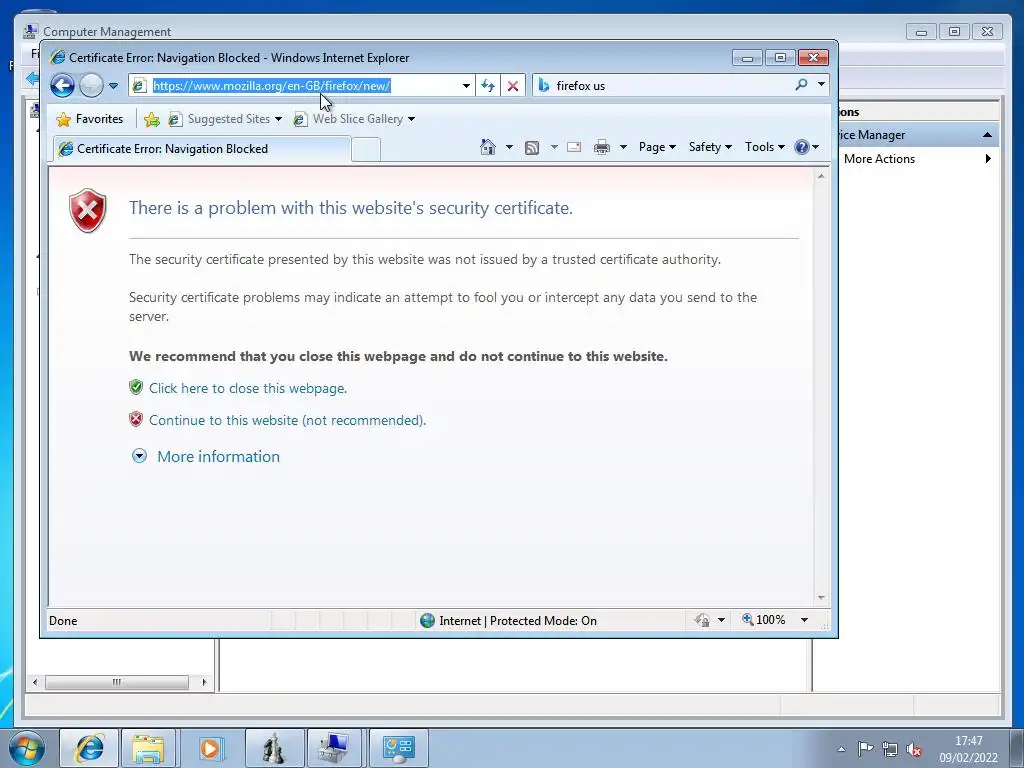Click Internet Explorer taskbar icon

pyautogui.click(x=89, y=748)
